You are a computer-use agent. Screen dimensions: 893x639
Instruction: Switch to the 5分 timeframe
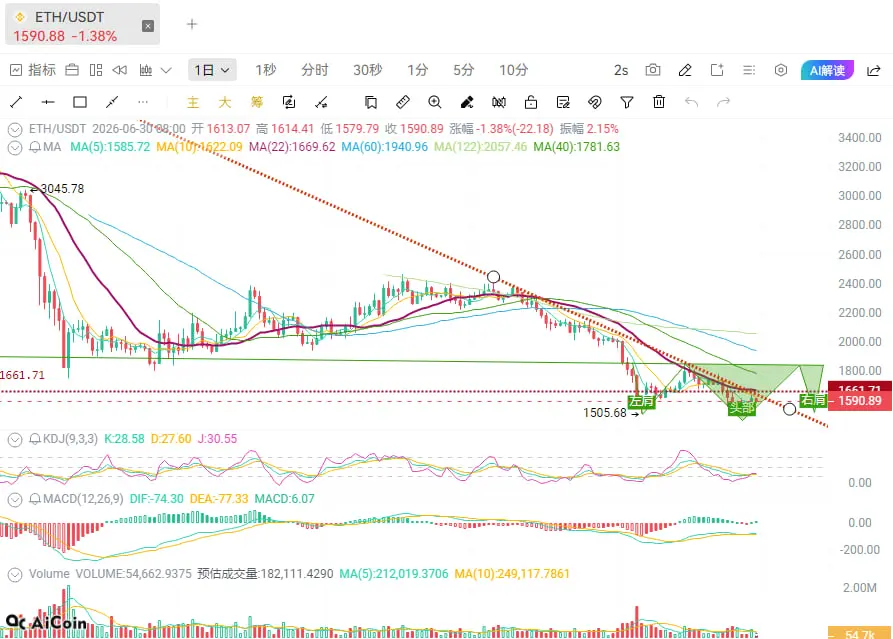463,70
